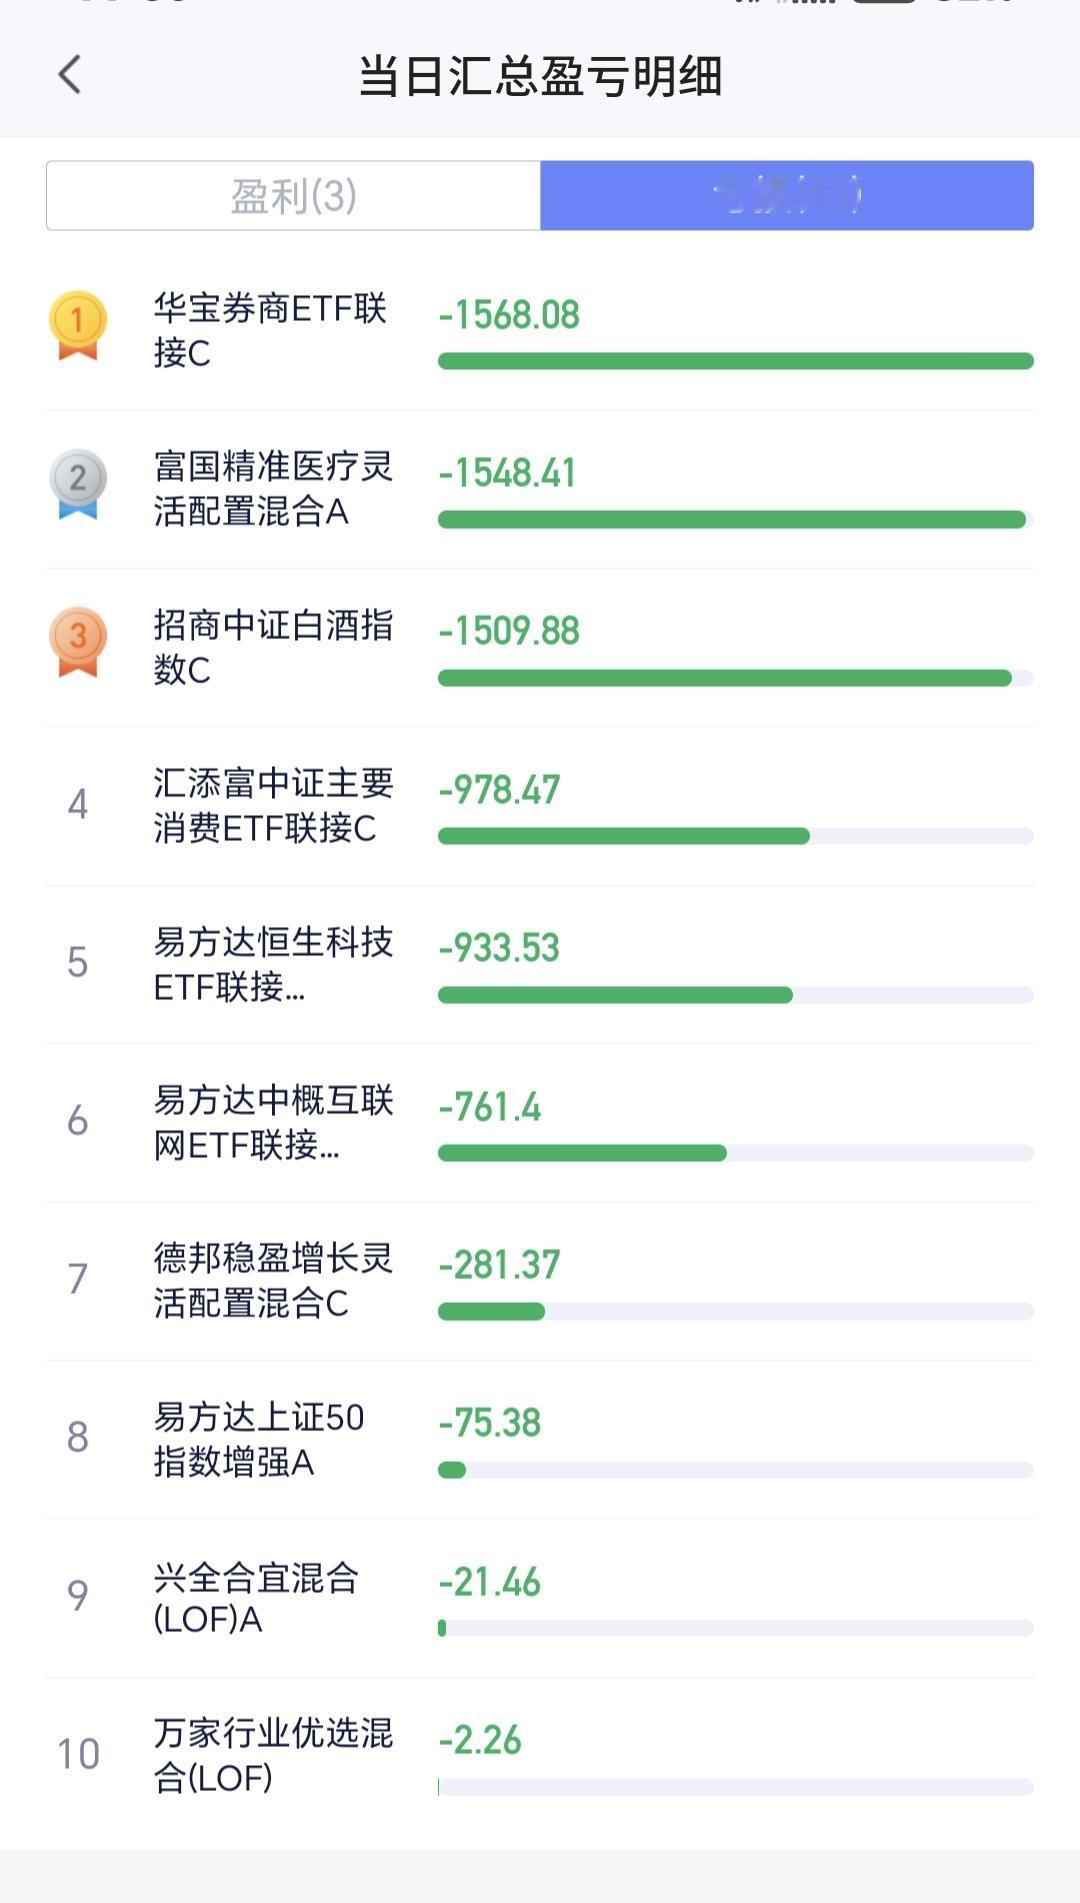Click the -281.37 loss amount
The width and height of the screenshot is (1080, 1903).
click(x=500, y=1265)
